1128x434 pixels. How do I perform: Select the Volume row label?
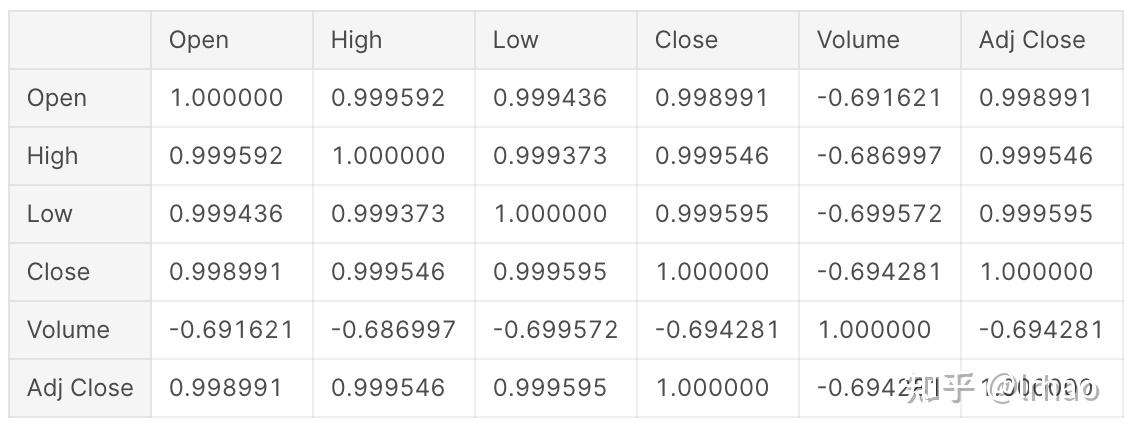tap(69, 330)
